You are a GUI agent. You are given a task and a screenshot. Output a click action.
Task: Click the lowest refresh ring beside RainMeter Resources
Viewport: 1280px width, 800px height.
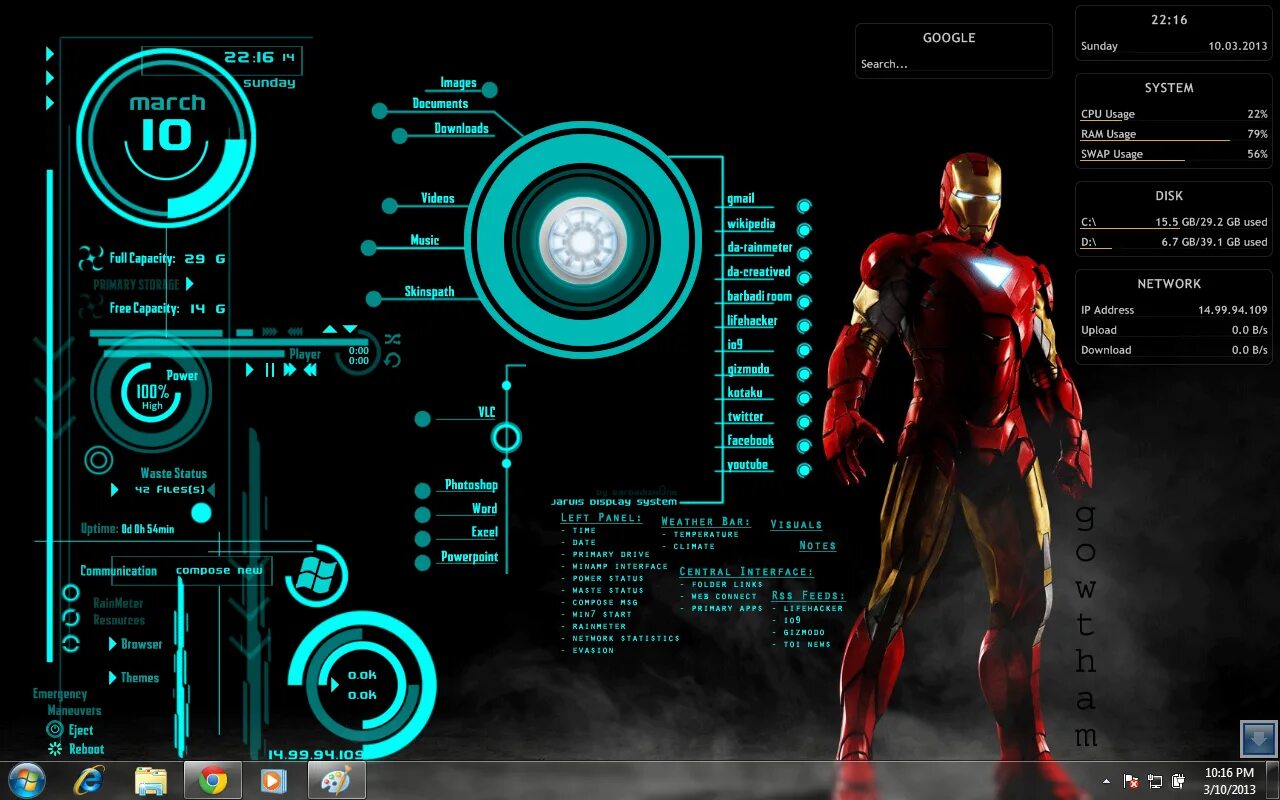71,644
